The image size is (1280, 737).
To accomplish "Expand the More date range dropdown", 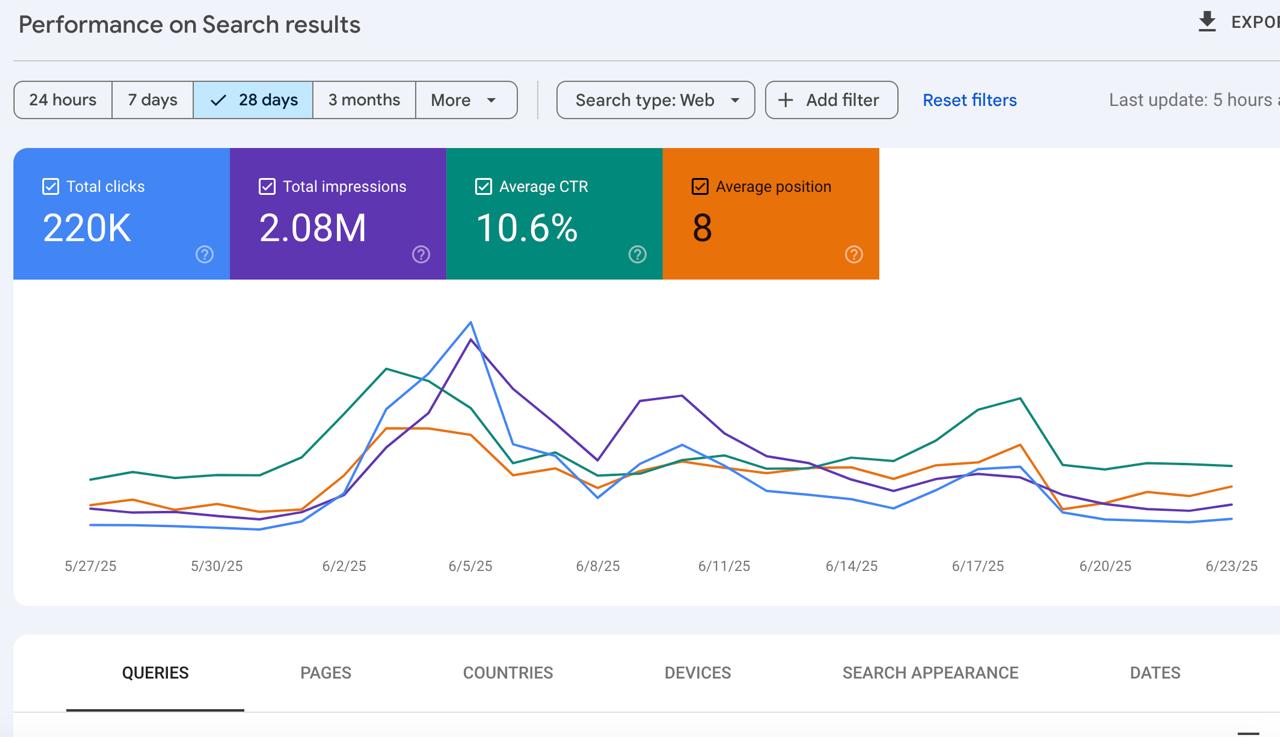I will (465, 100).
